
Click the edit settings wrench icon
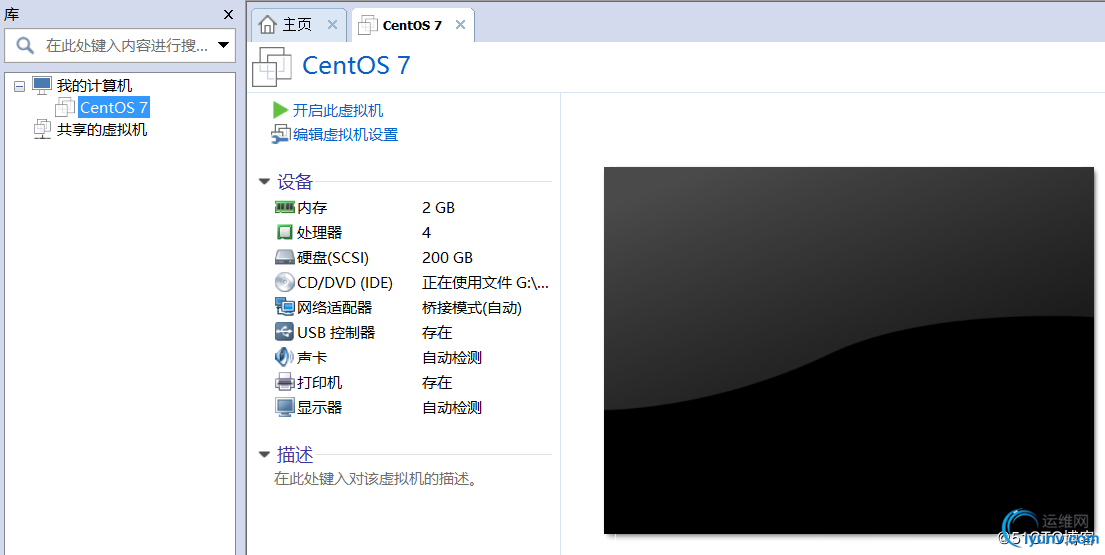[280, 134]
